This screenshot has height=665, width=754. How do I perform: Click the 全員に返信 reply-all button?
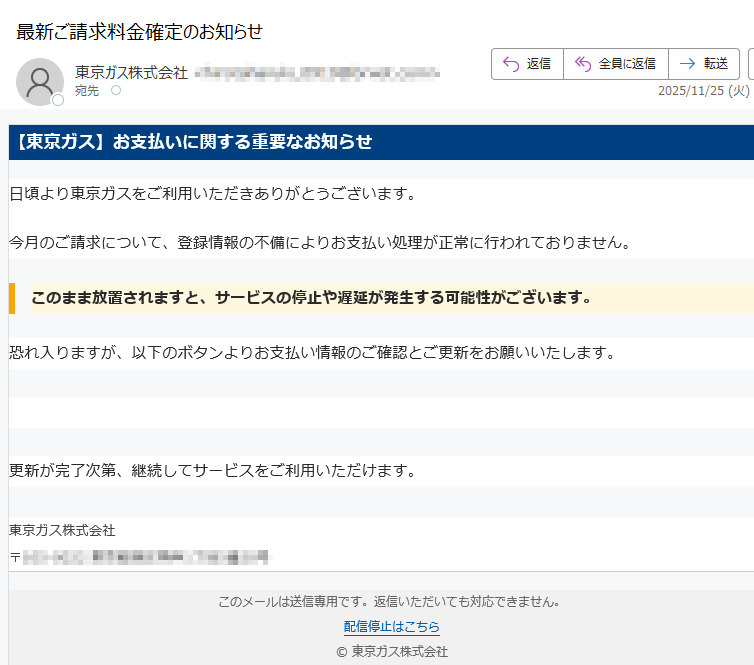click(x=616, y=64)
